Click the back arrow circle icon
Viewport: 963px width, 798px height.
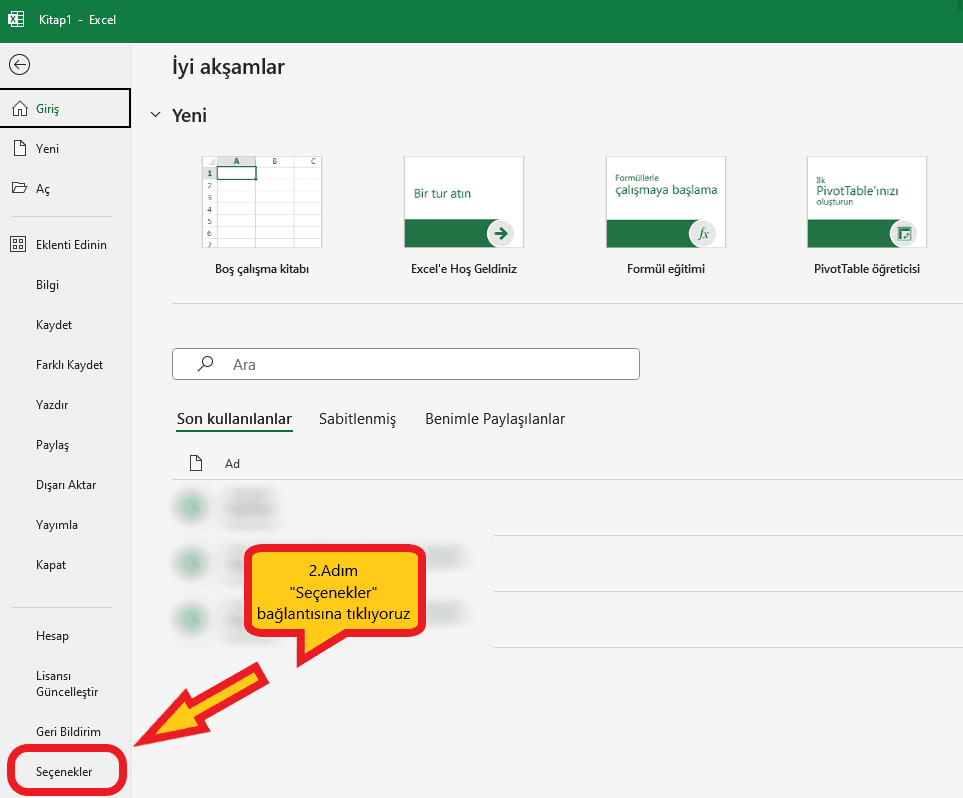click(x=19, y=65)
